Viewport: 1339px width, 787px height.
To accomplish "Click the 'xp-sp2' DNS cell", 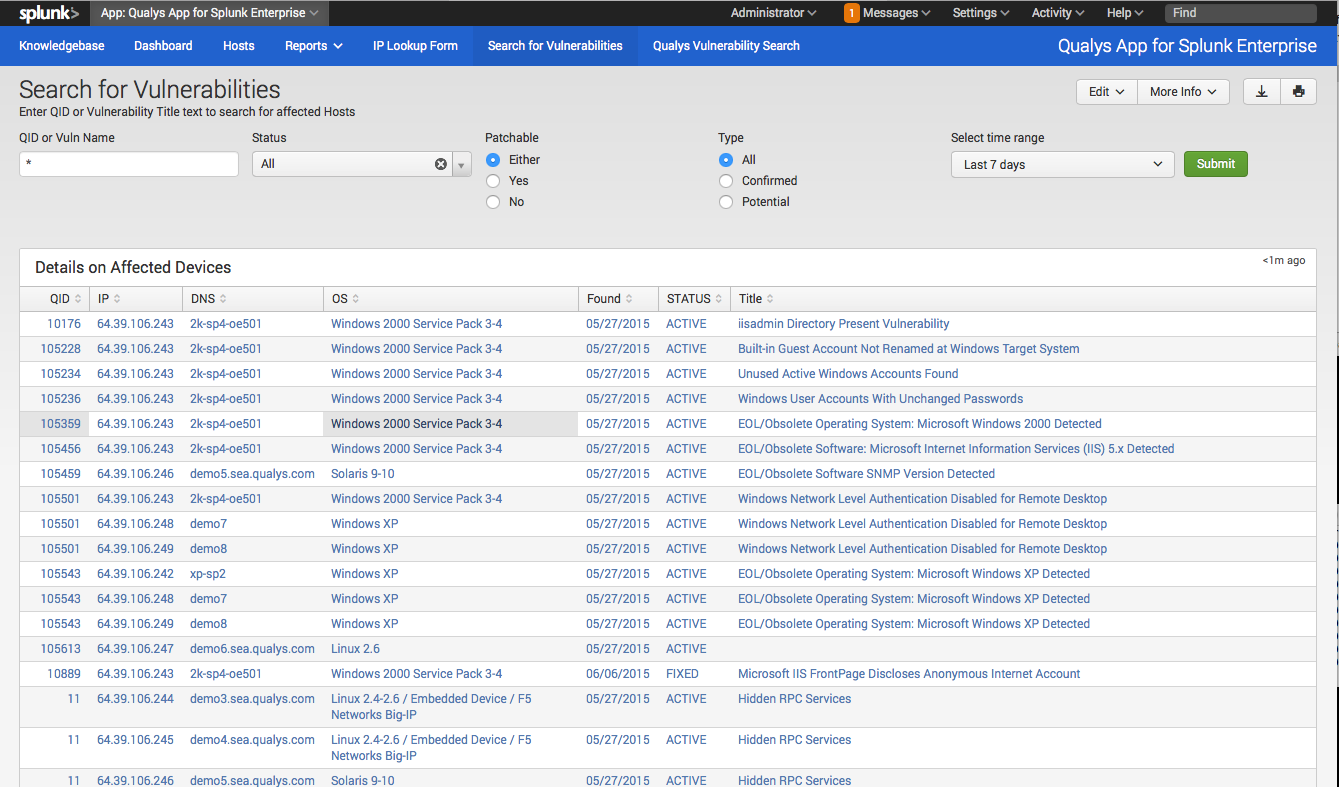I will pyautogui.click(x=208, y=574).
